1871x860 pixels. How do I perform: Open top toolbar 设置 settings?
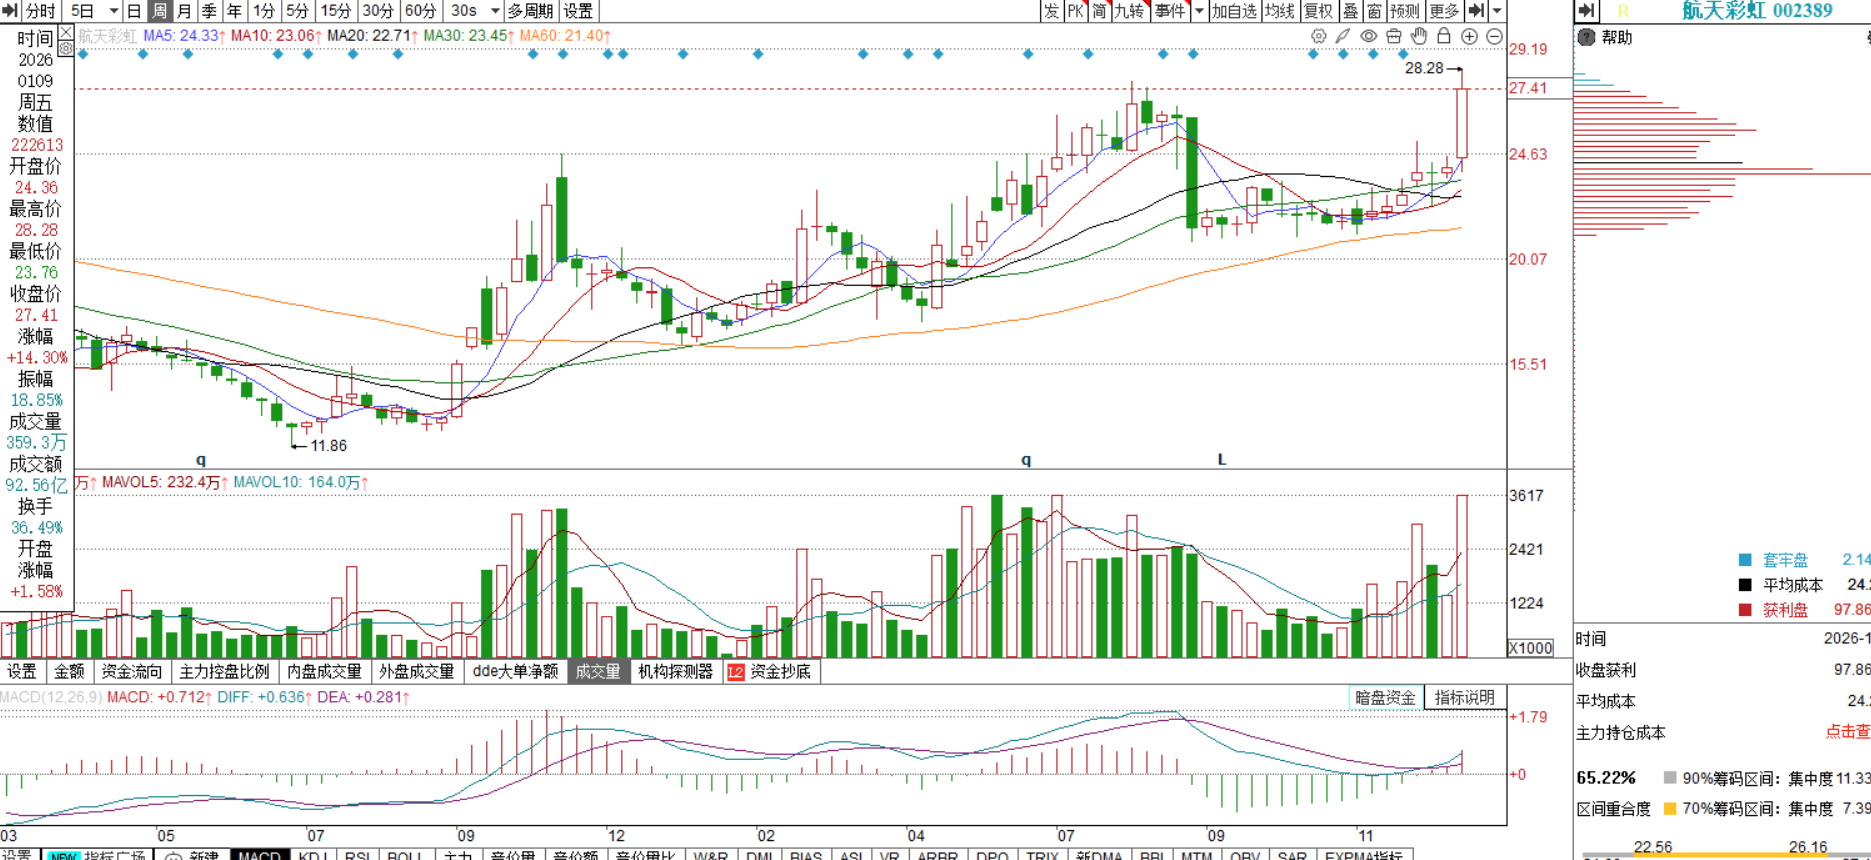coord(578,11)
